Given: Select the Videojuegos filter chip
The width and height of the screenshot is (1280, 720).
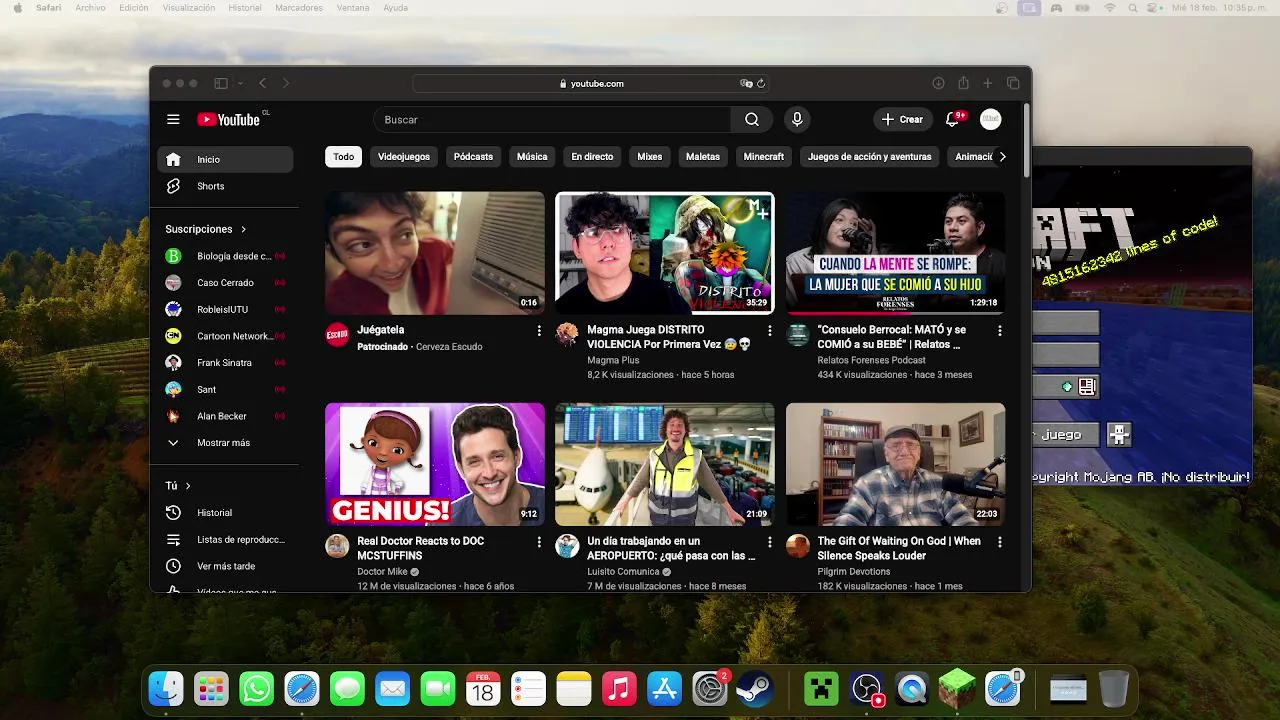Looking at the screenshot, I should point(404,157).
